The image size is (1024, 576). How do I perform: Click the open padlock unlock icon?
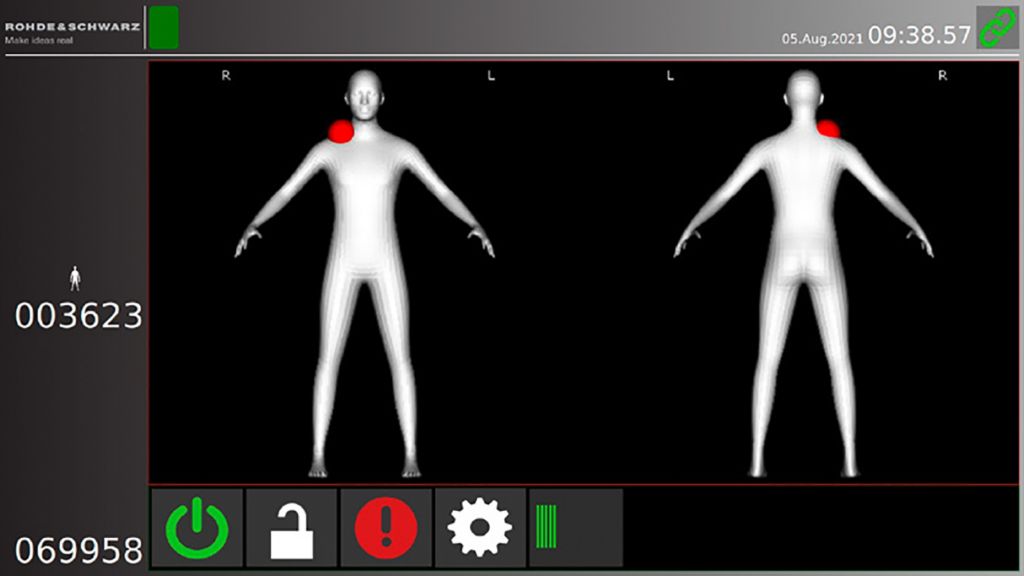pyautogui.click(x=292, y=528)
